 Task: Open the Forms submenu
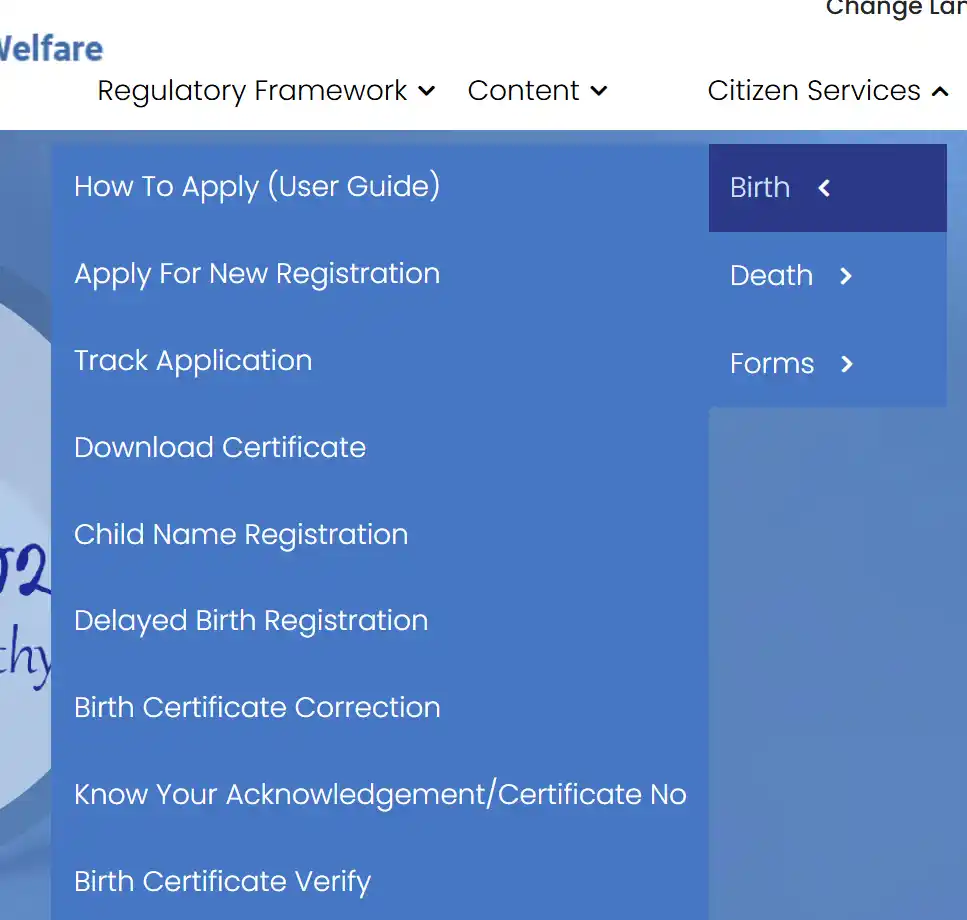[x=828, y=363]
